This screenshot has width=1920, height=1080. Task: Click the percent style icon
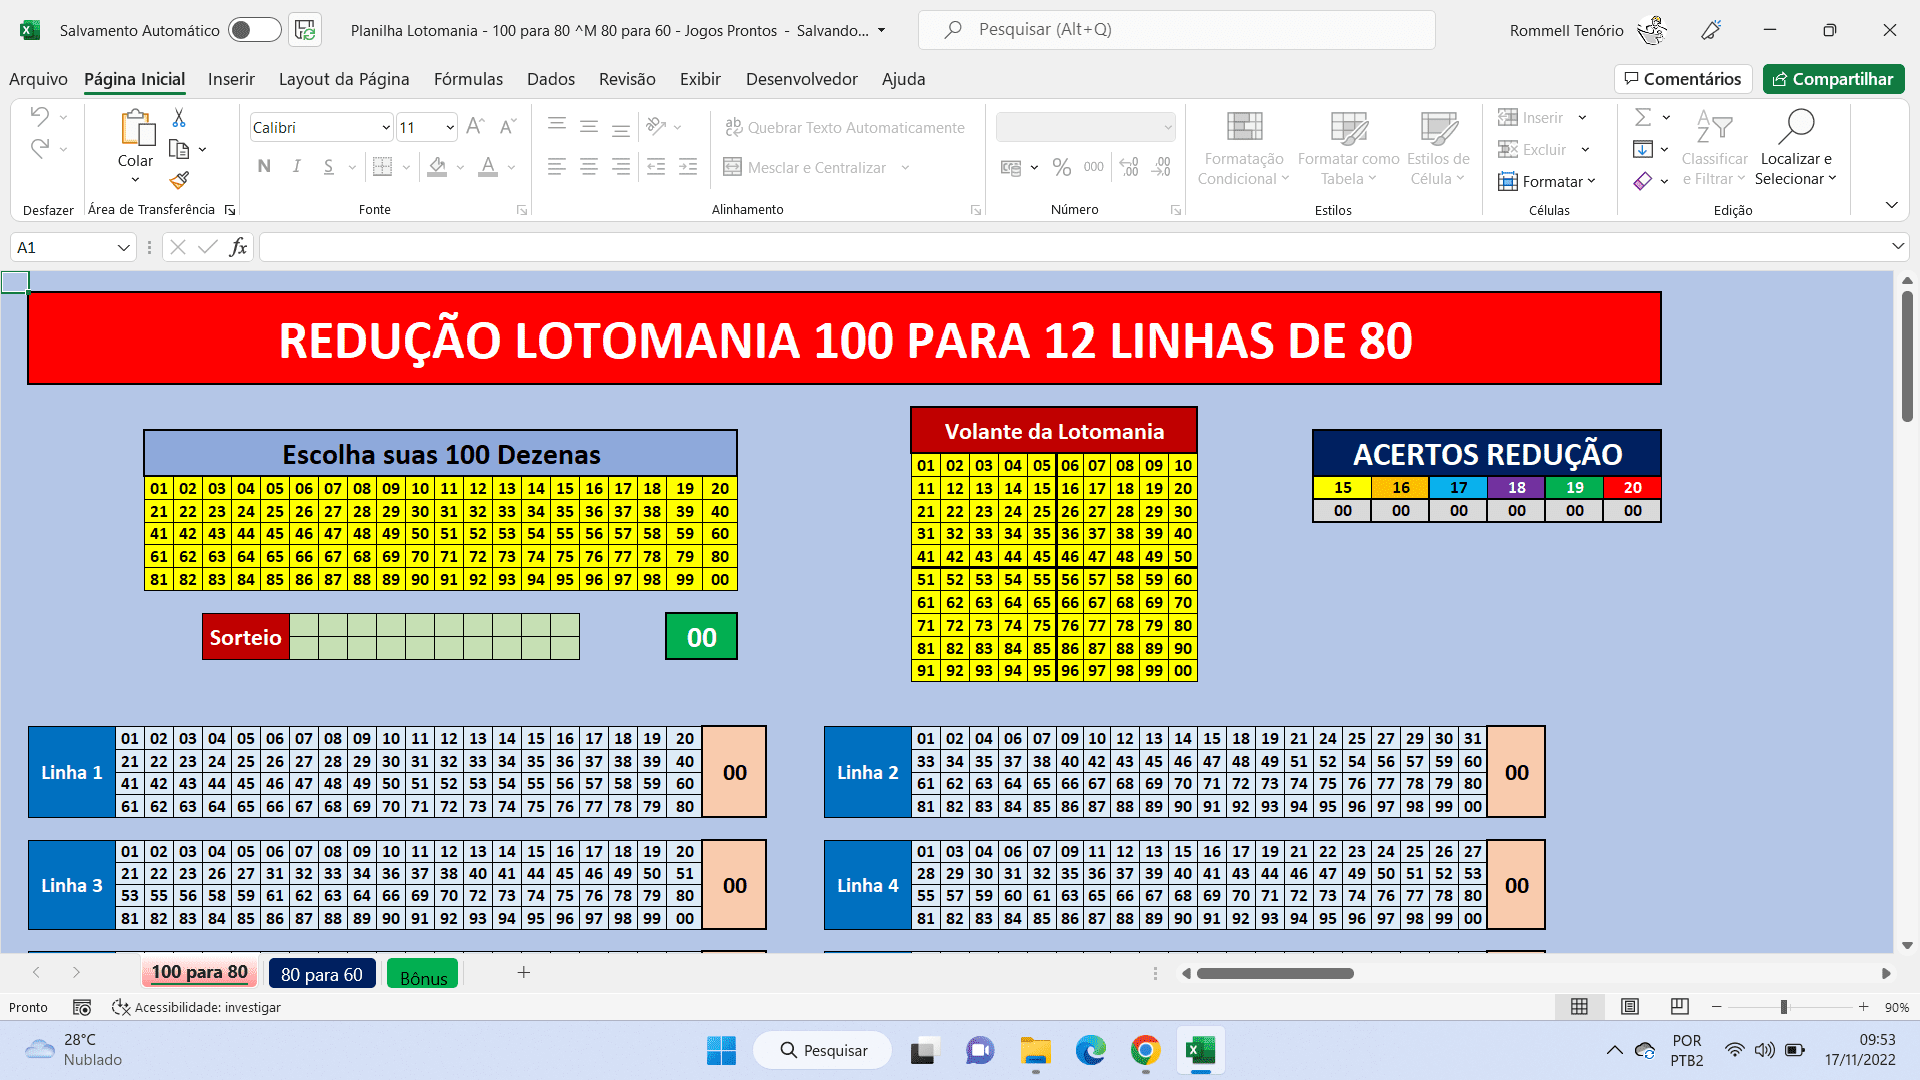click(x=1062, y=167)
